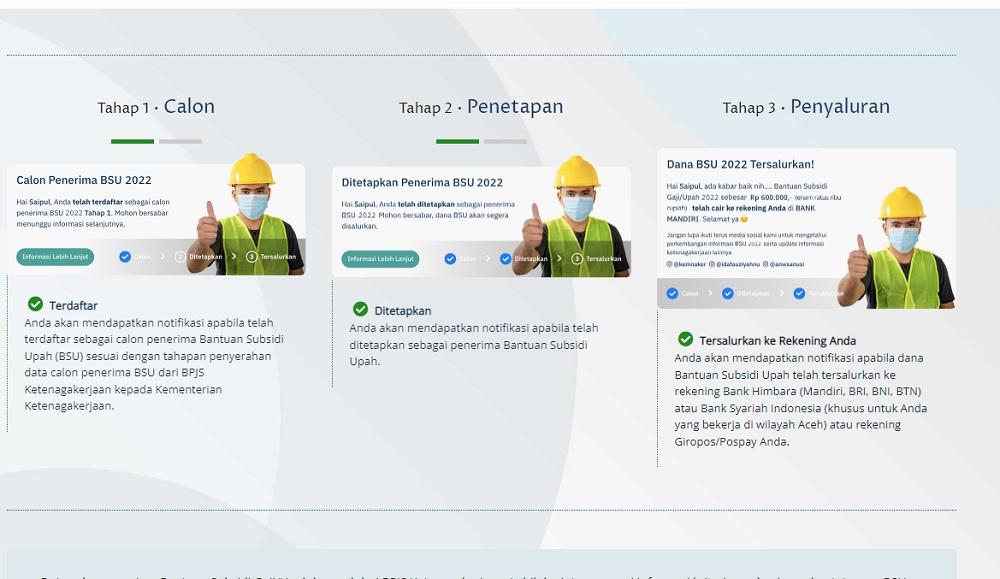
Task: Click the 'Ditetapkan Penerima BSU 2022' card title
Action: tap(422, 182)
